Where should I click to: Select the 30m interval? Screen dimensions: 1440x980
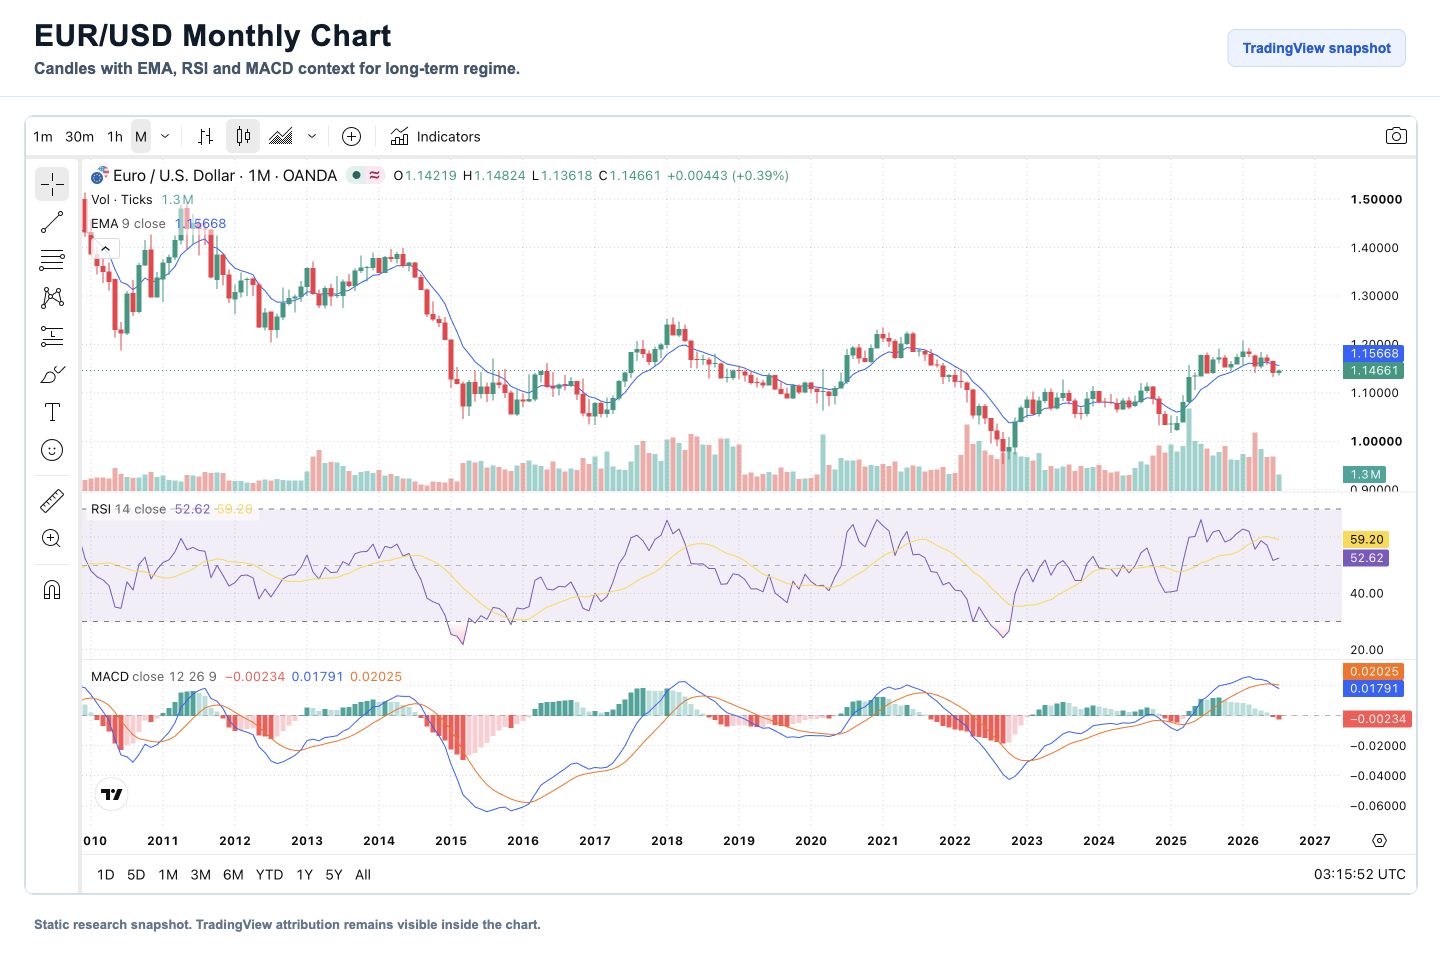point(80,136)
